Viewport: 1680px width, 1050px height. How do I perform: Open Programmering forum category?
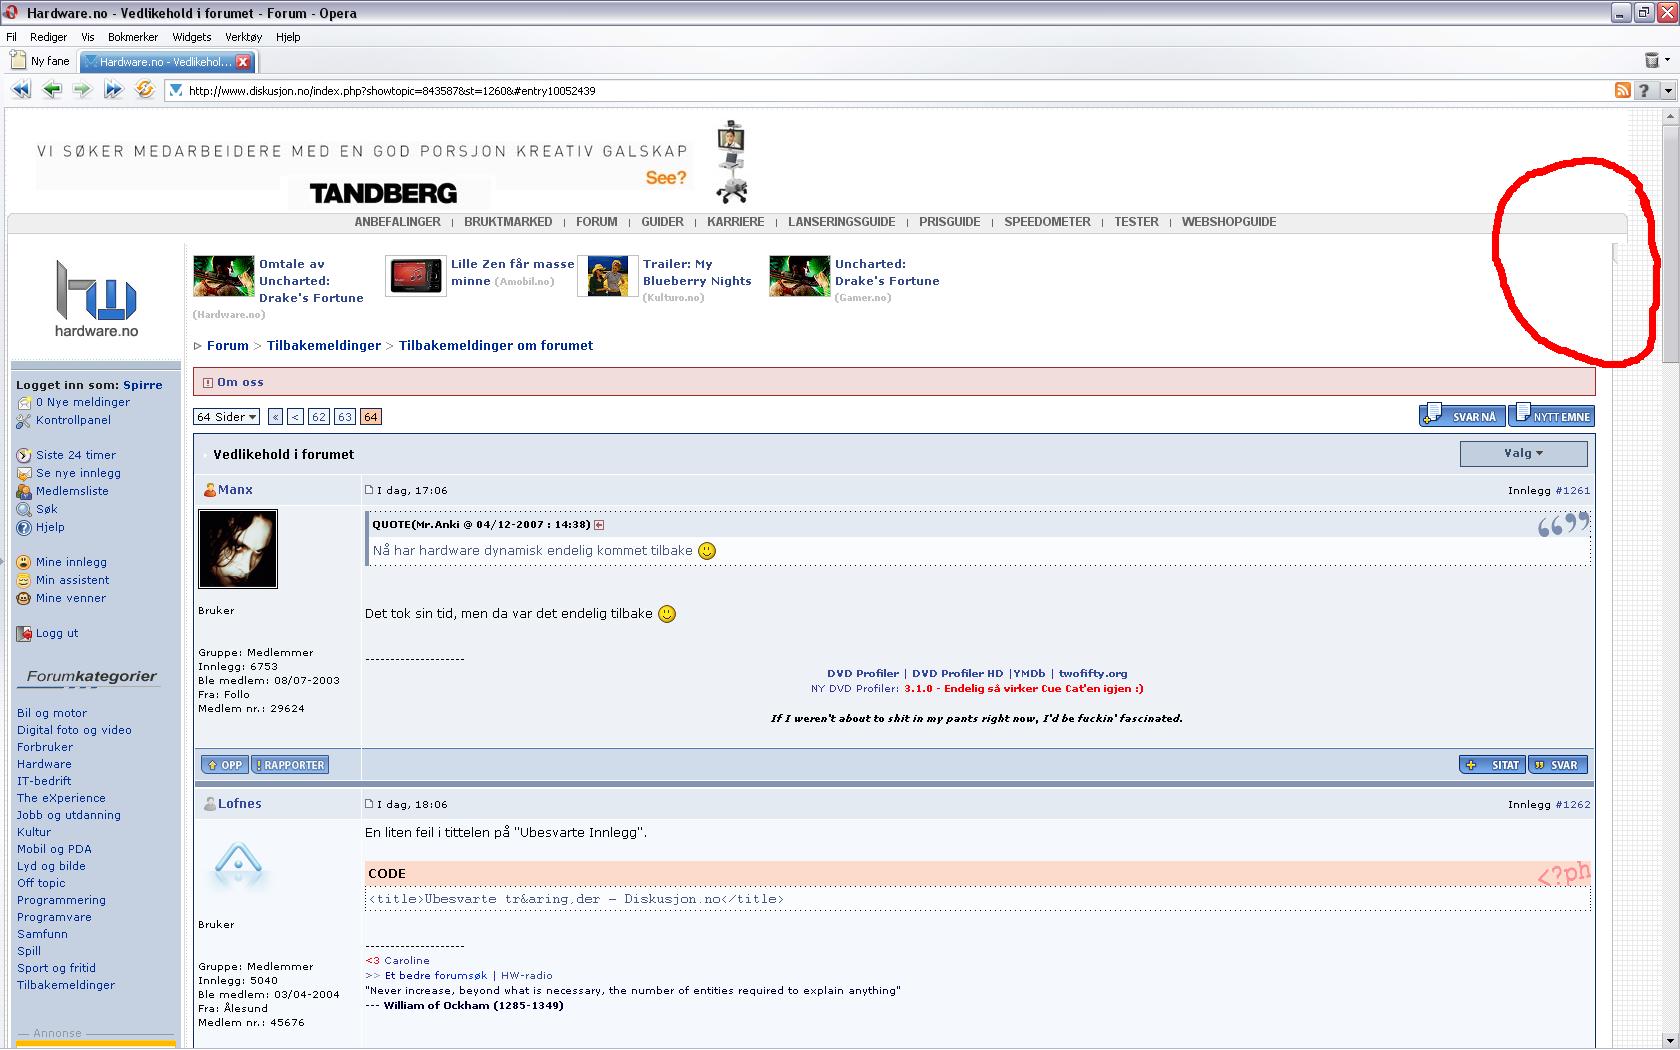61,900
